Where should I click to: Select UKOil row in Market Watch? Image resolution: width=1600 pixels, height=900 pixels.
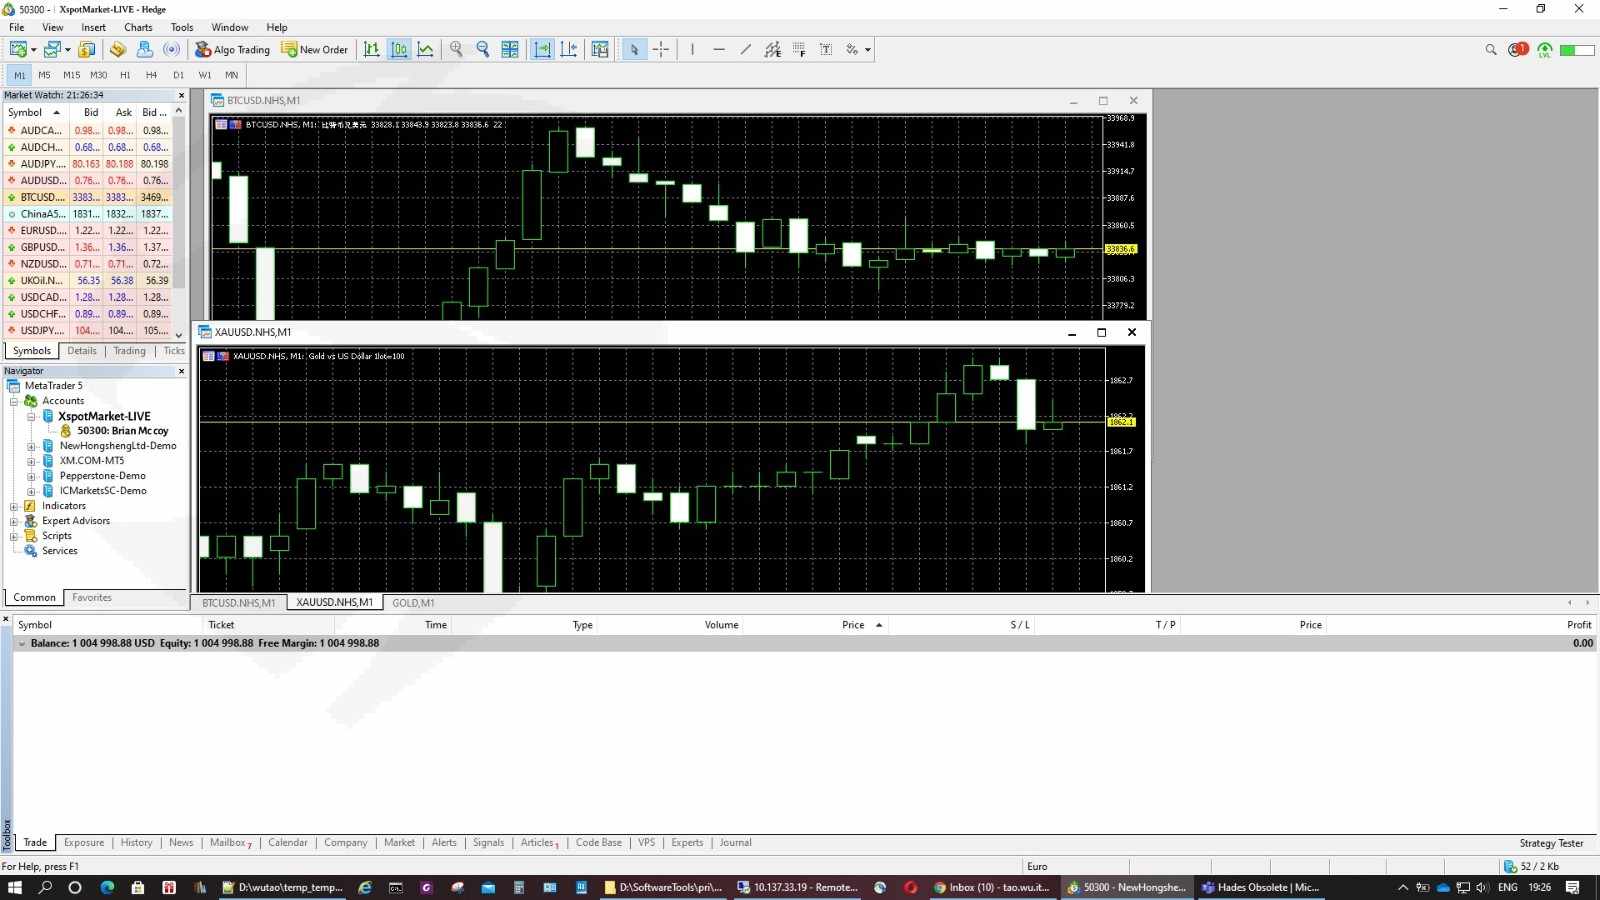88,280
